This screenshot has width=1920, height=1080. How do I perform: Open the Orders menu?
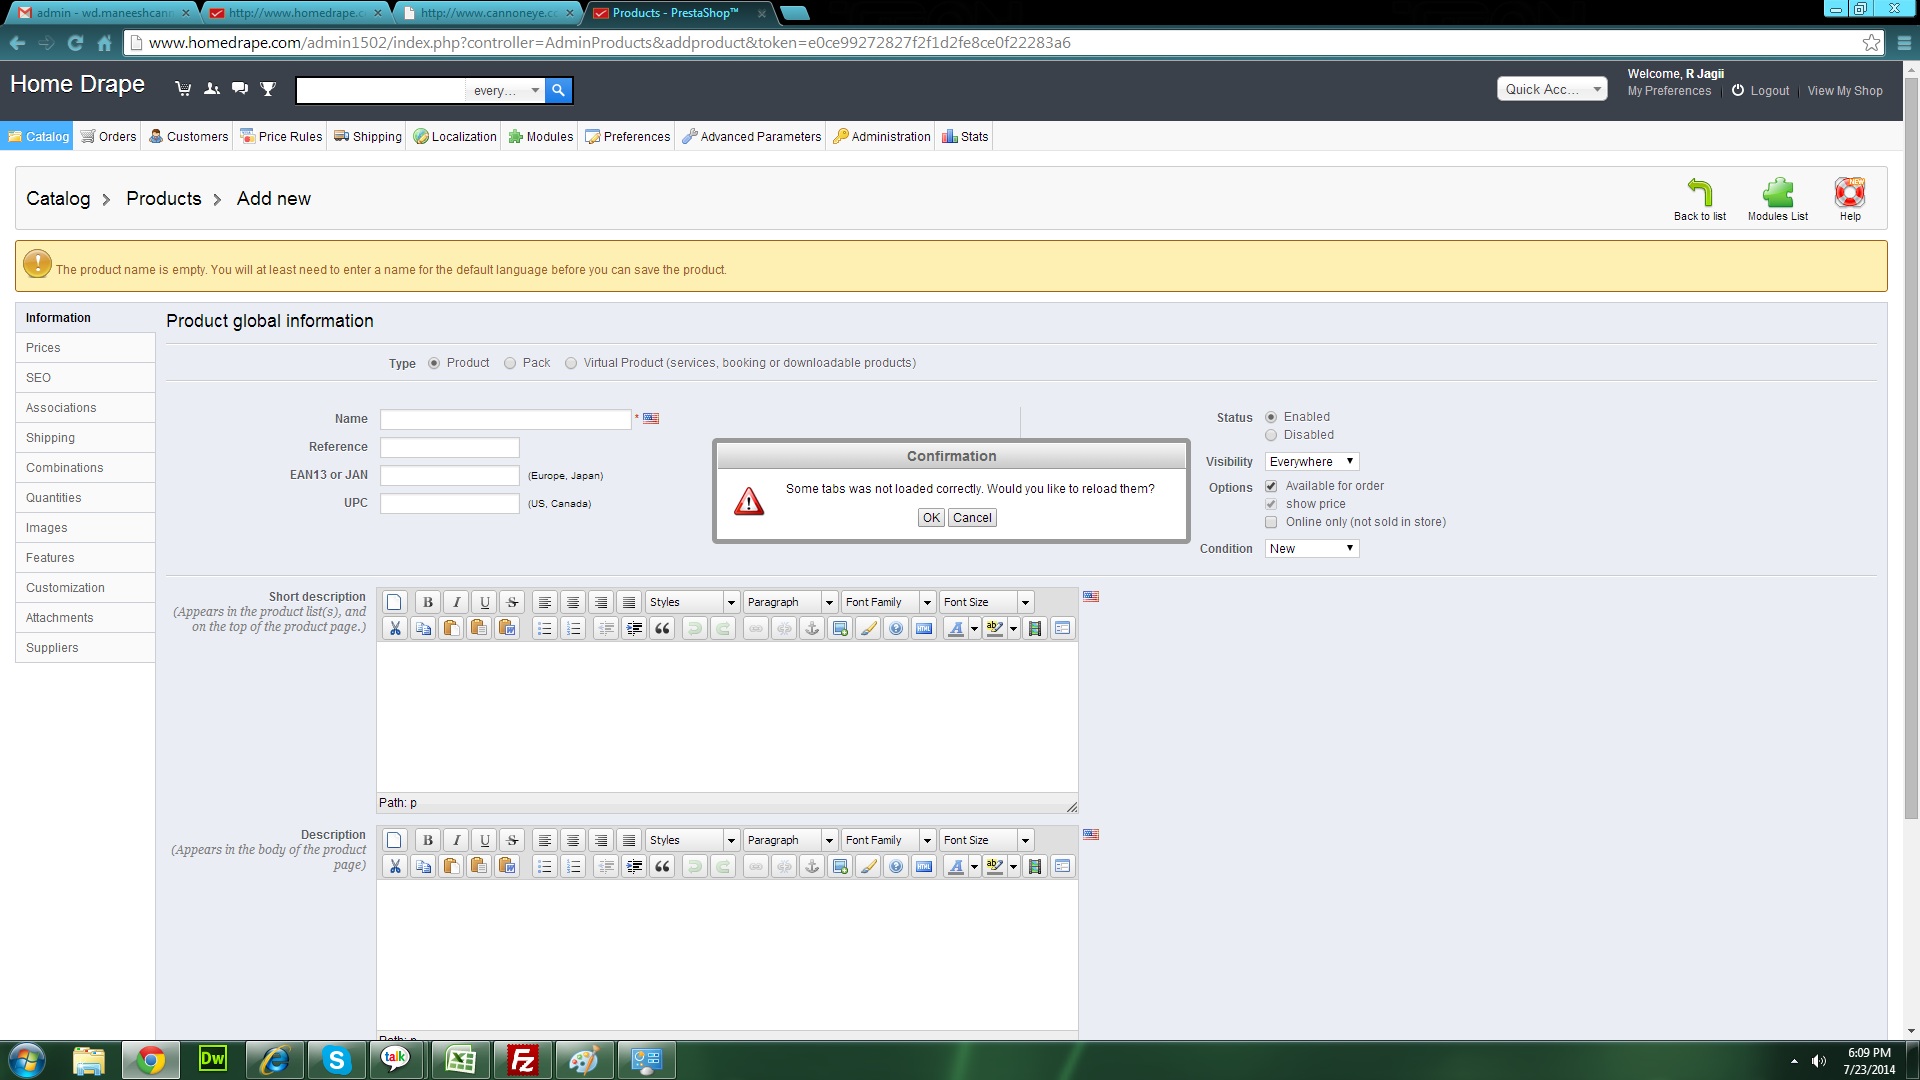(x=108, y=137)
